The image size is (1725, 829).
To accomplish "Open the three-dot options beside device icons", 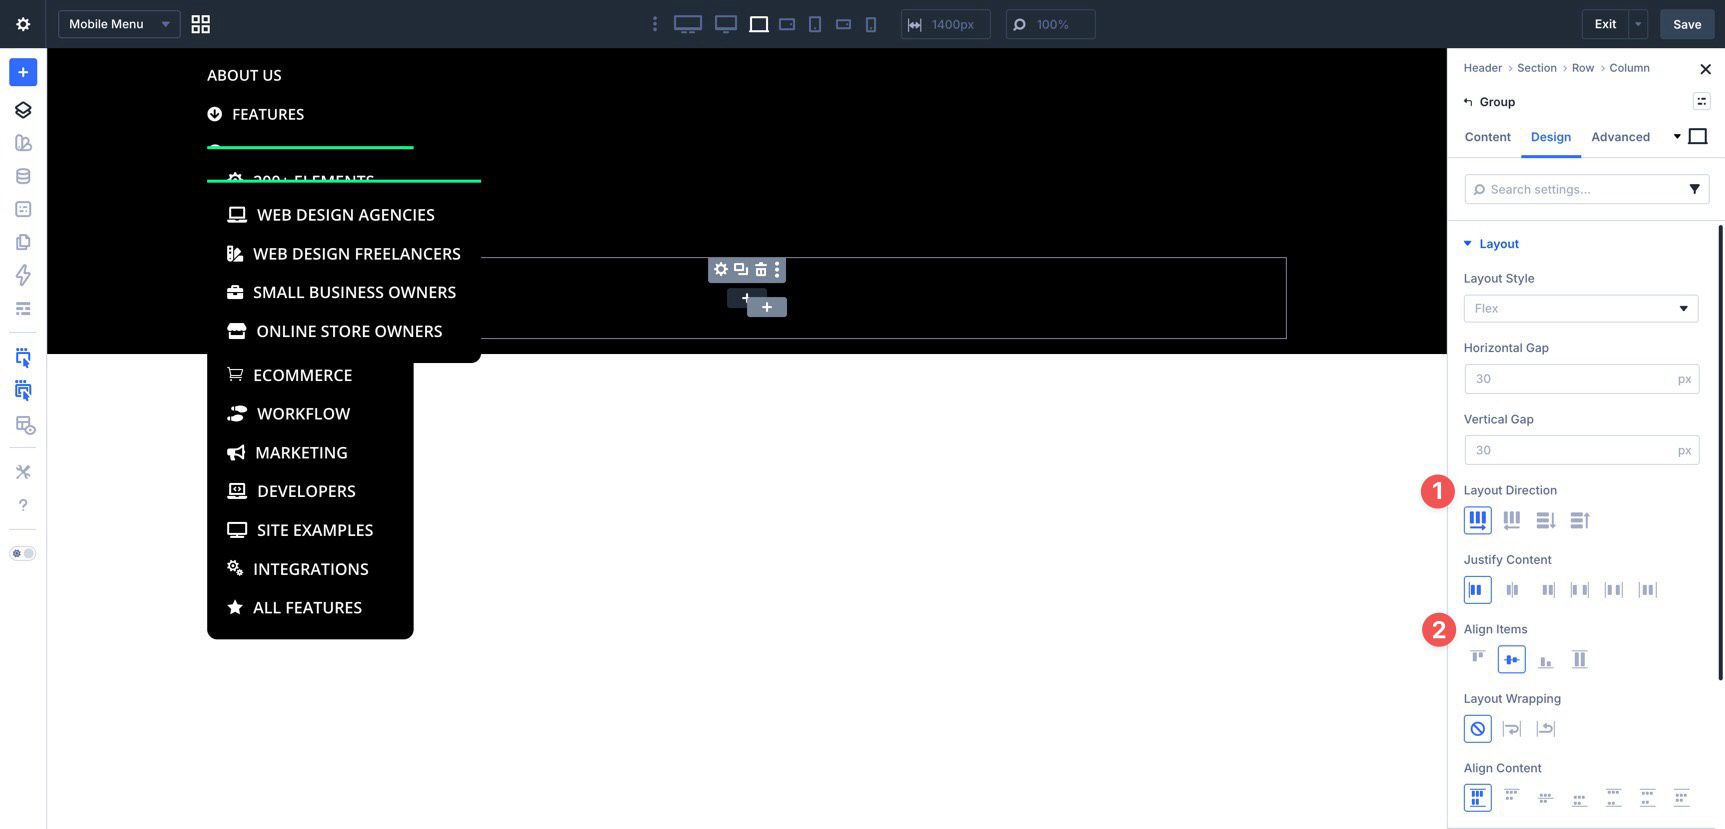I will [x=655, y=24].
